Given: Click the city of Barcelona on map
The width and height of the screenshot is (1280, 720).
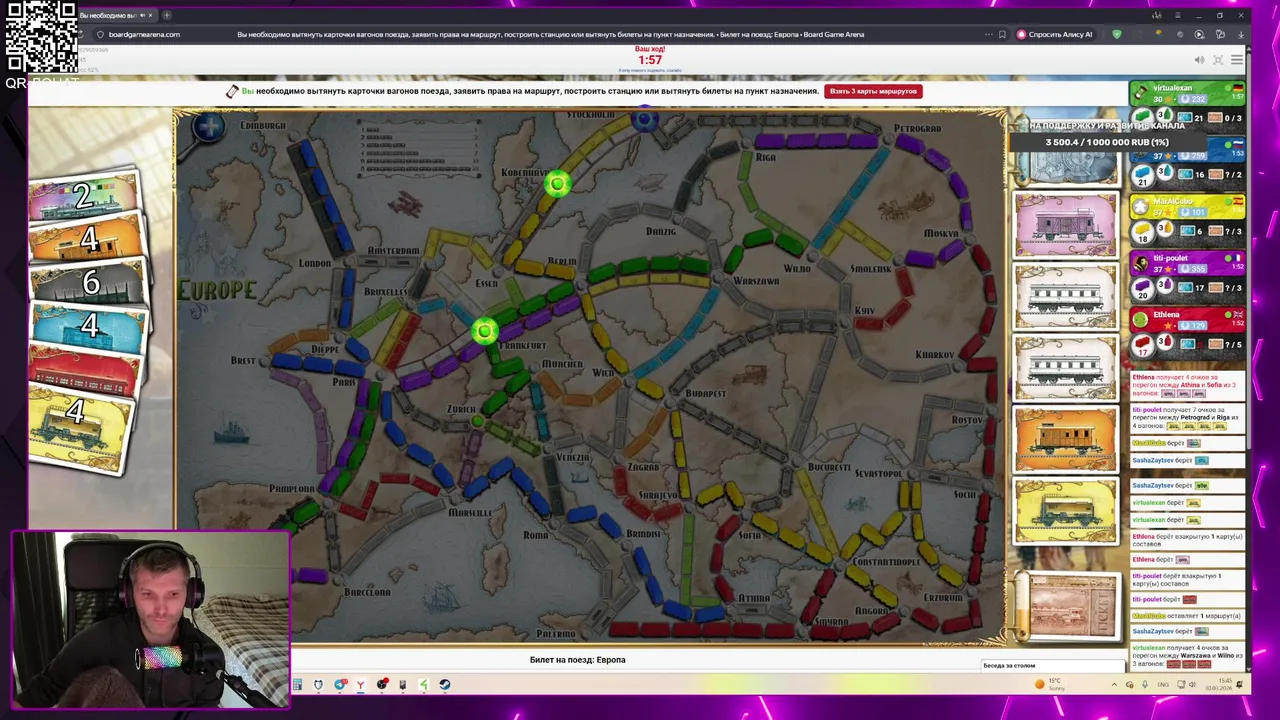Looking at the screenshot, I should [x=367, y=592].
